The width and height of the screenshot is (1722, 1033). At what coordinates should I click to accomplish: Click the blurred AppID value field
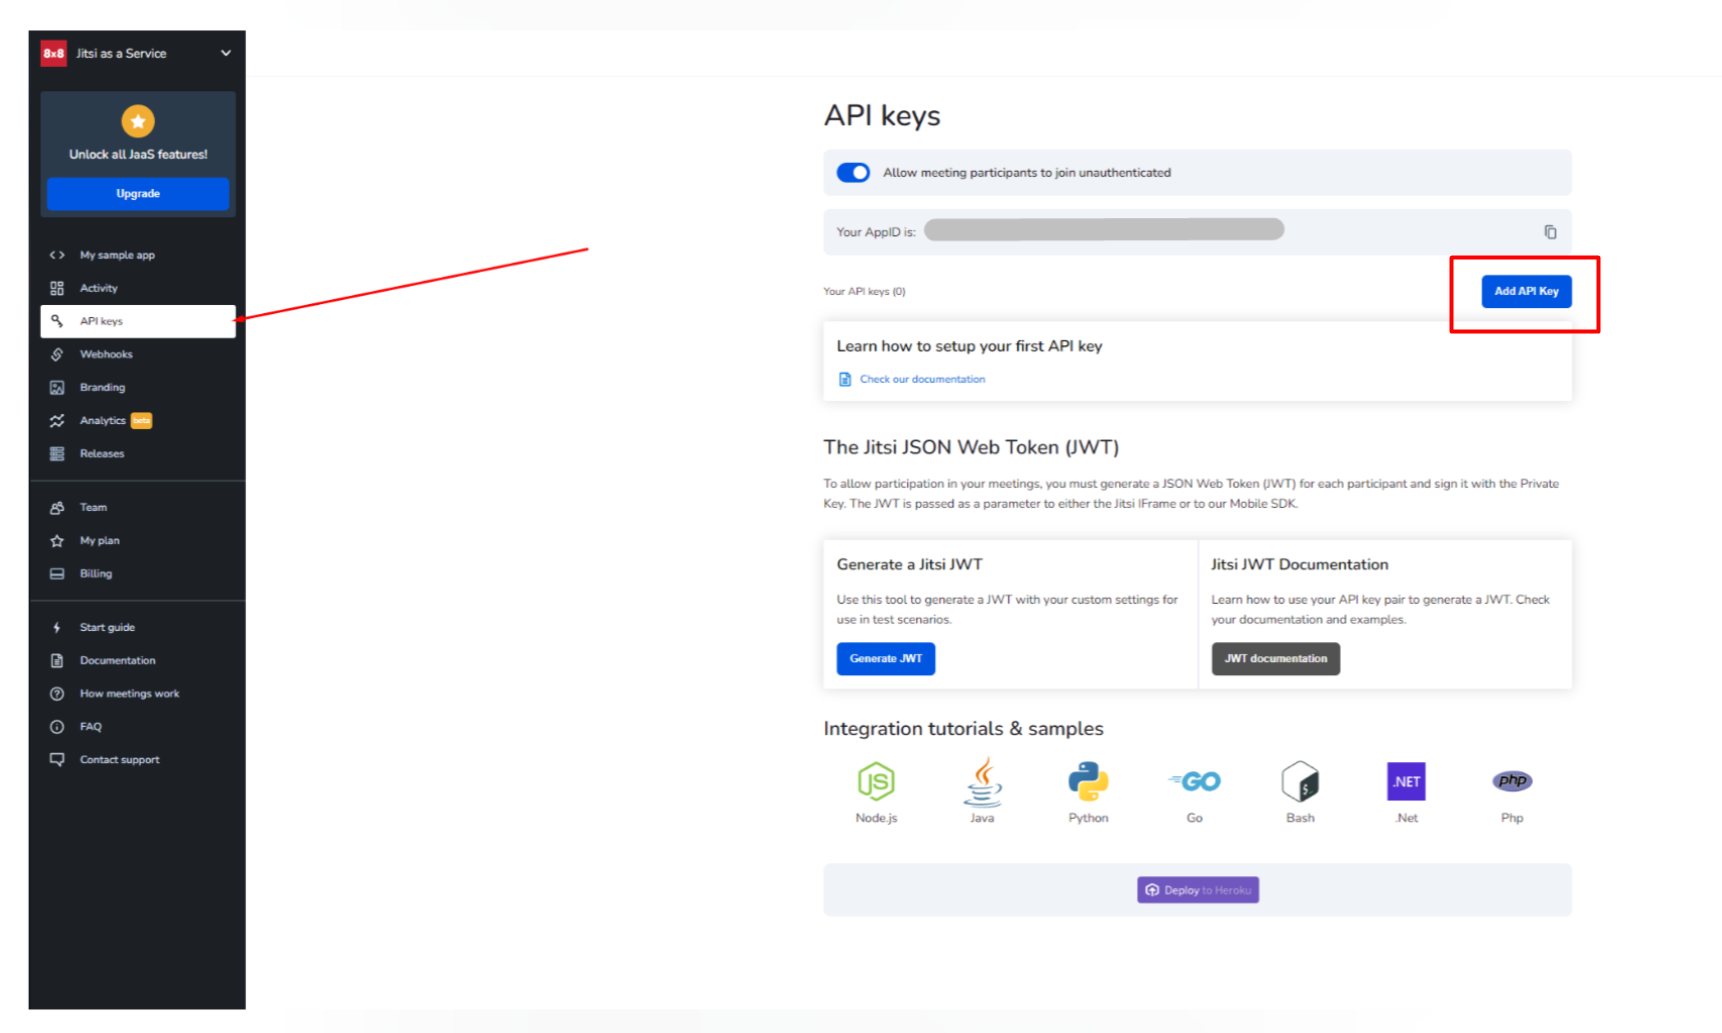(x=1104, y=230)
